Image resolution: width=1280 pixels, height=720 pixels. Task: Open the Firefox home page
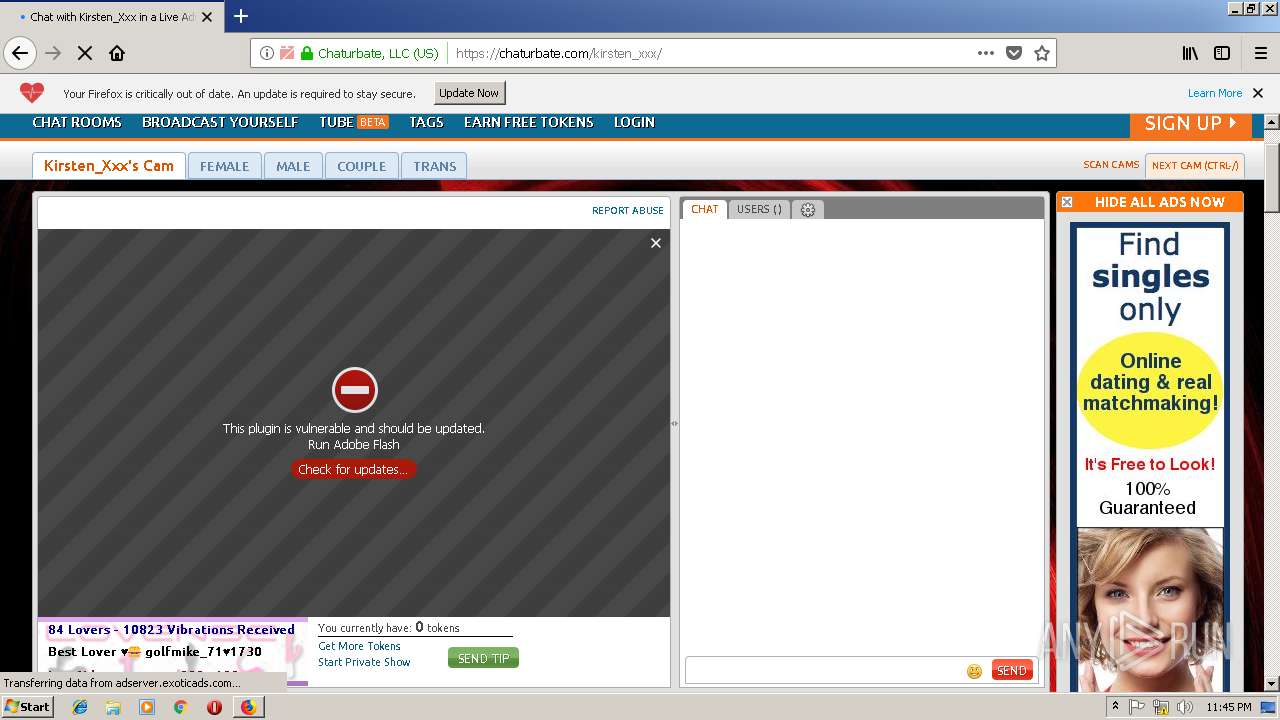coord(117,53)
